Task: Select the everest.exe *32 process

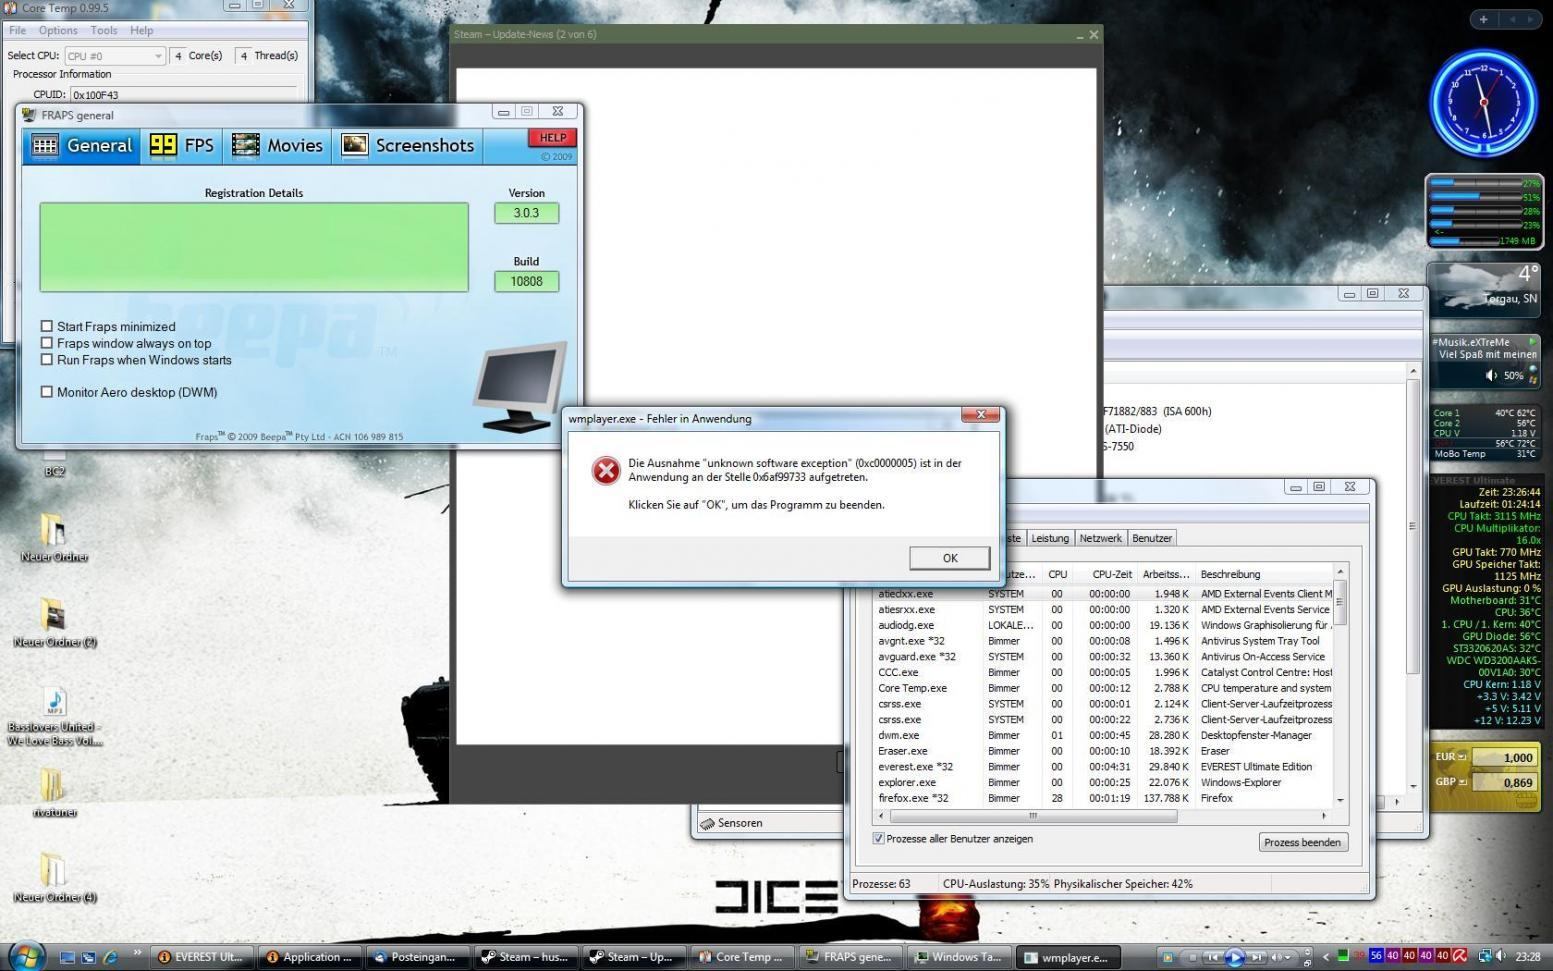Action: click(1105, 767)
